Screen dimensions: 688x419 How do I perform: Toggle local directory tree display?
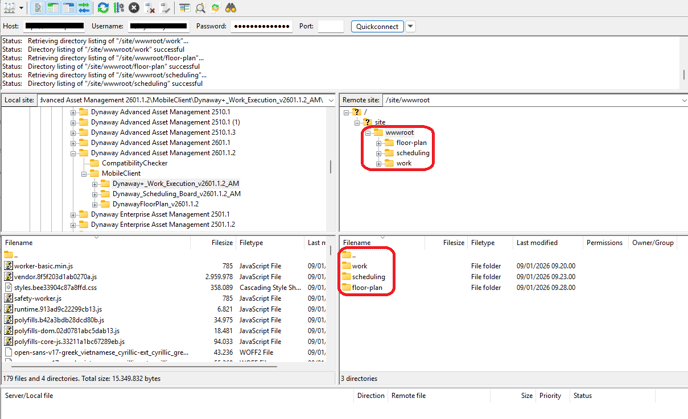point(53,8)
